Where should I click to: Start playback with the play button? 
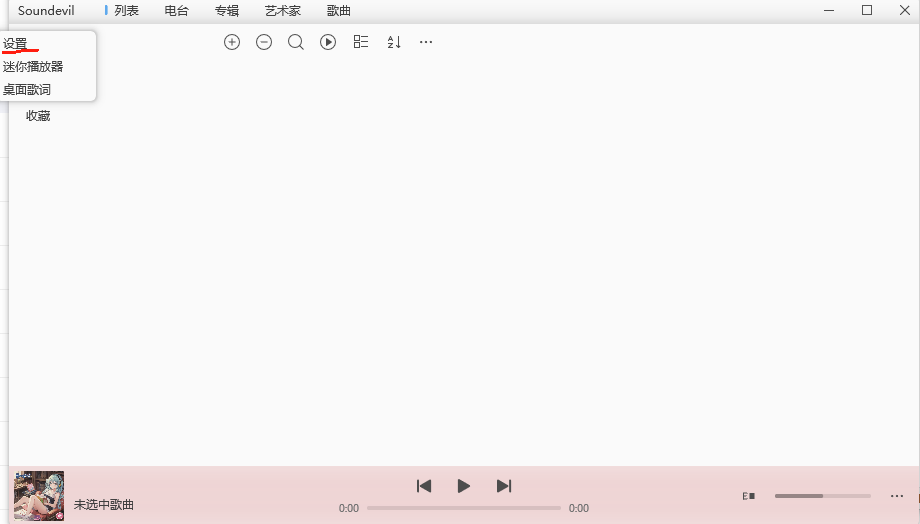(x=464, y=486)
